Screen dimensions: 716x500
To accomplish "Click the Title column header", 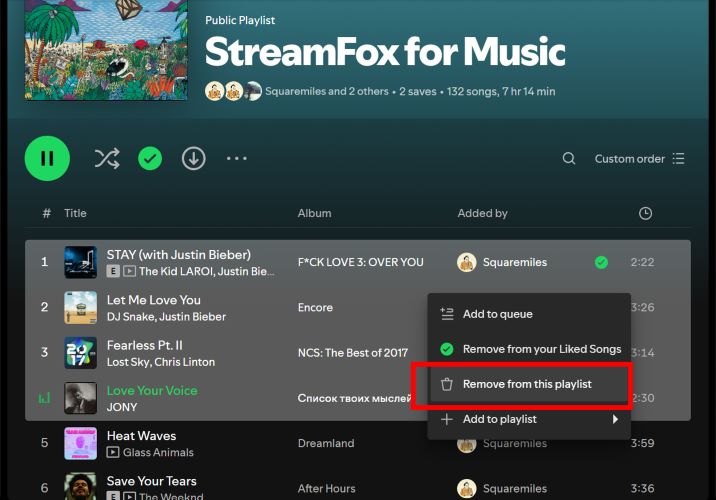I will click(75, 213).
